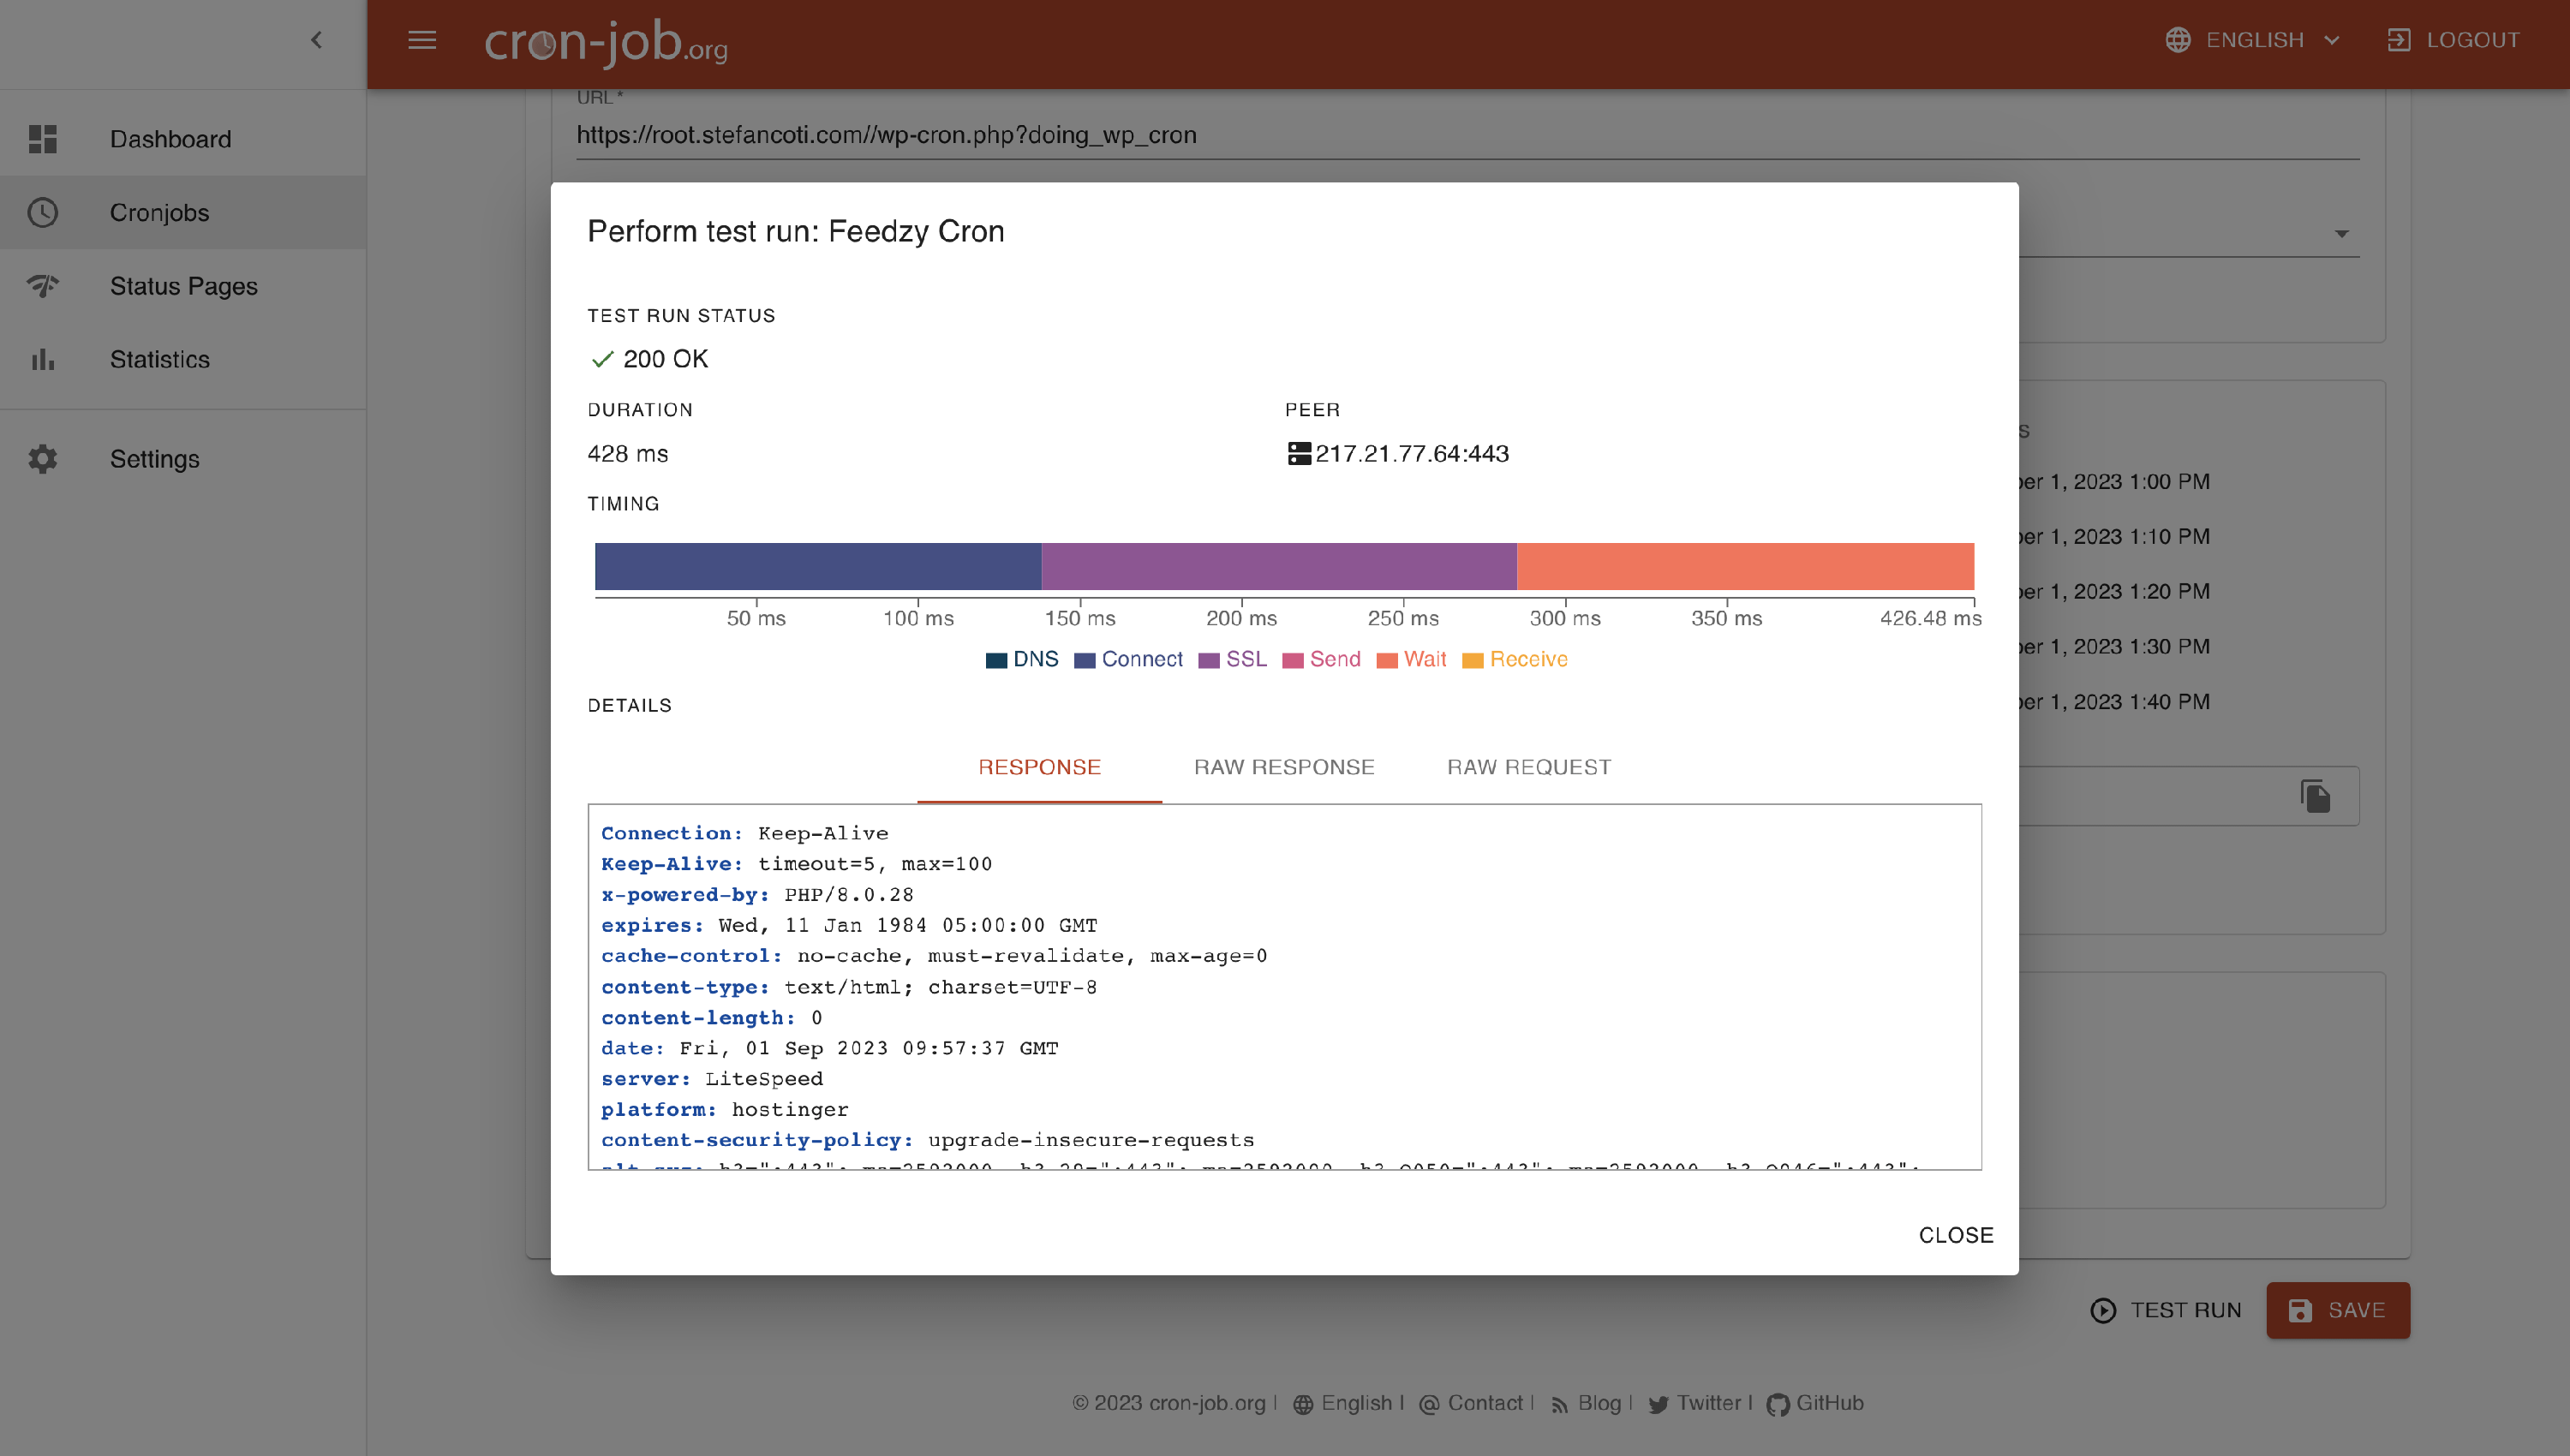Click the globe language icon in header

point(2178,40)
